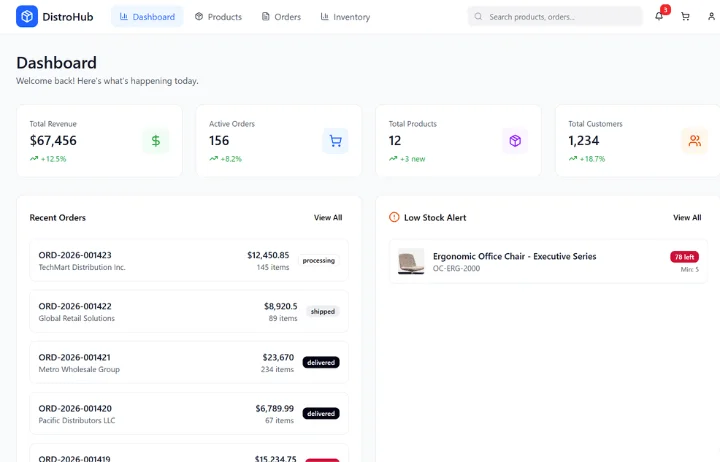Viewport: 720px width, 462px height.
Task: Open the Products tab
Action: click(x=218, y=17)
